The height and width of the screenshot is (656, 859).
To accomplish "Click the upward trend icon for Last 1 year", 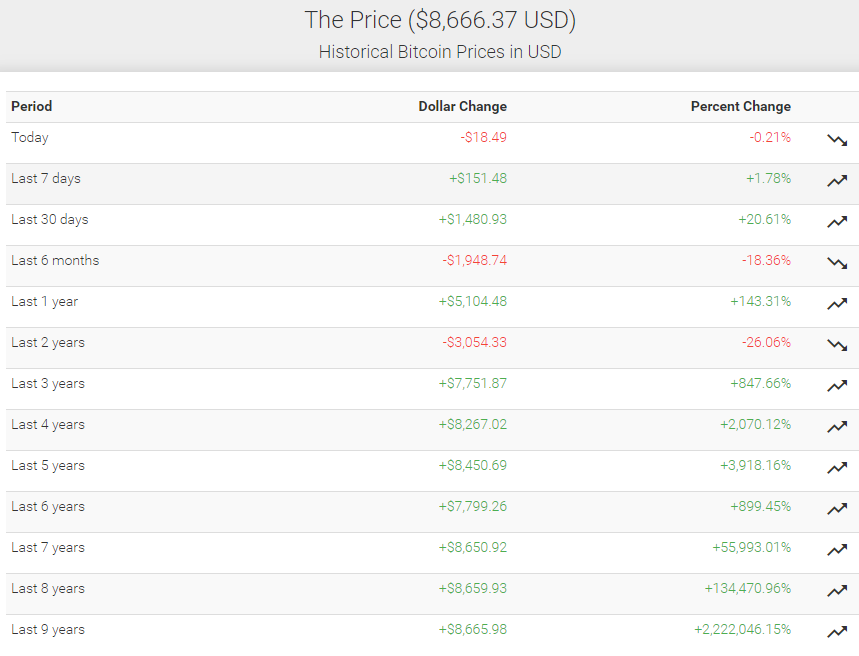I will 837,304.
